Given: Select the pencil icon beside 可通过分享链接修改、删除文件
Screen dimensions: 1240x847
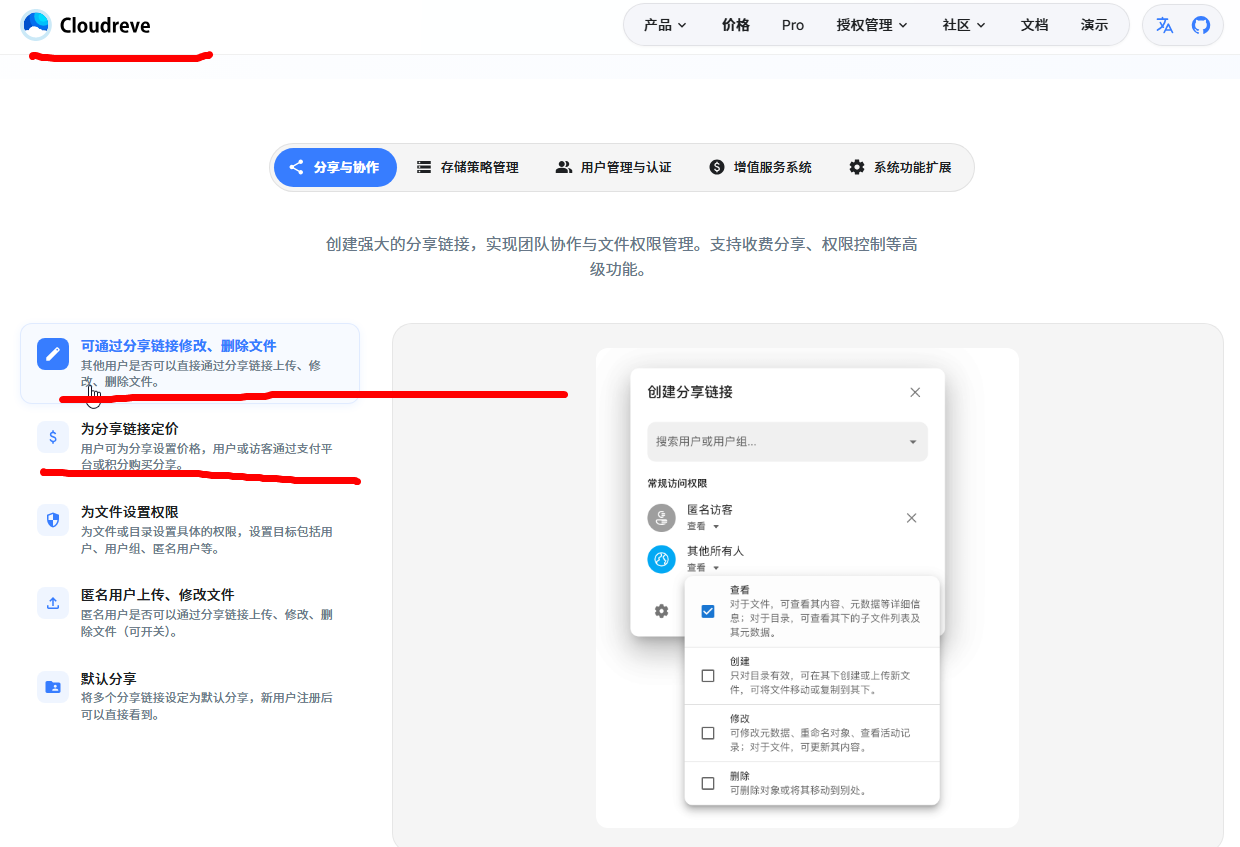Looking at the screenshot, I should pos(52,353).
